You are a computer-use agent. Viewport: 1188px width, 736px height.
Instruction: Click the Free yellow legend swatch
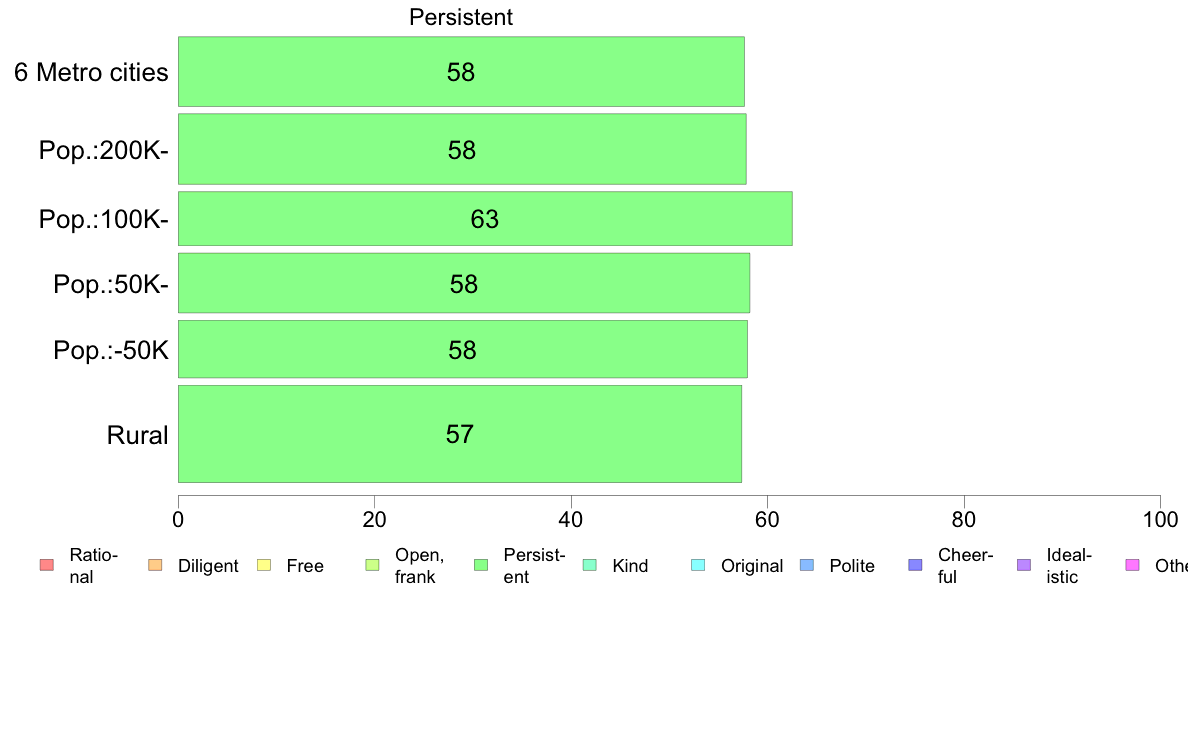(x=264, y=565)
